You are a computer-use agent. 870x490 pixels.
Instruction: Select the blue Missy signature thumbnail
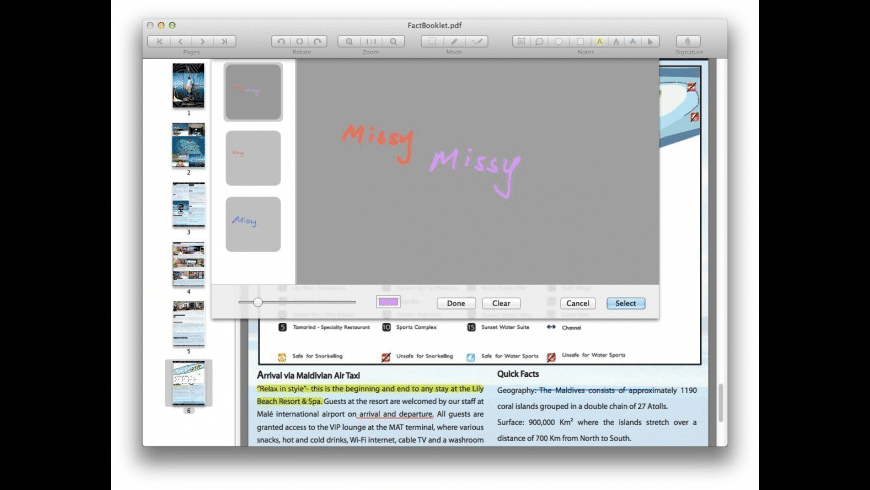point(253,224)
